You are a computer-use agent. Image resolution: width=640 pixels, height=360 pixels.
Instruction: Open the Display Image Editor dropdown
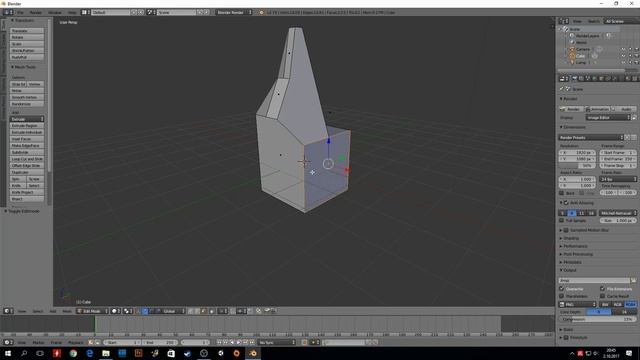click(x=609, y=118)
